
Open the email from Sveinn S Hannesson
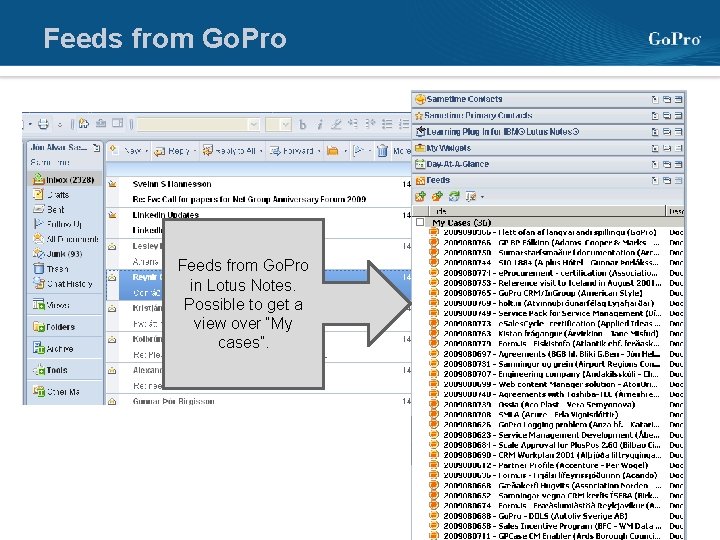click(259, 191)
